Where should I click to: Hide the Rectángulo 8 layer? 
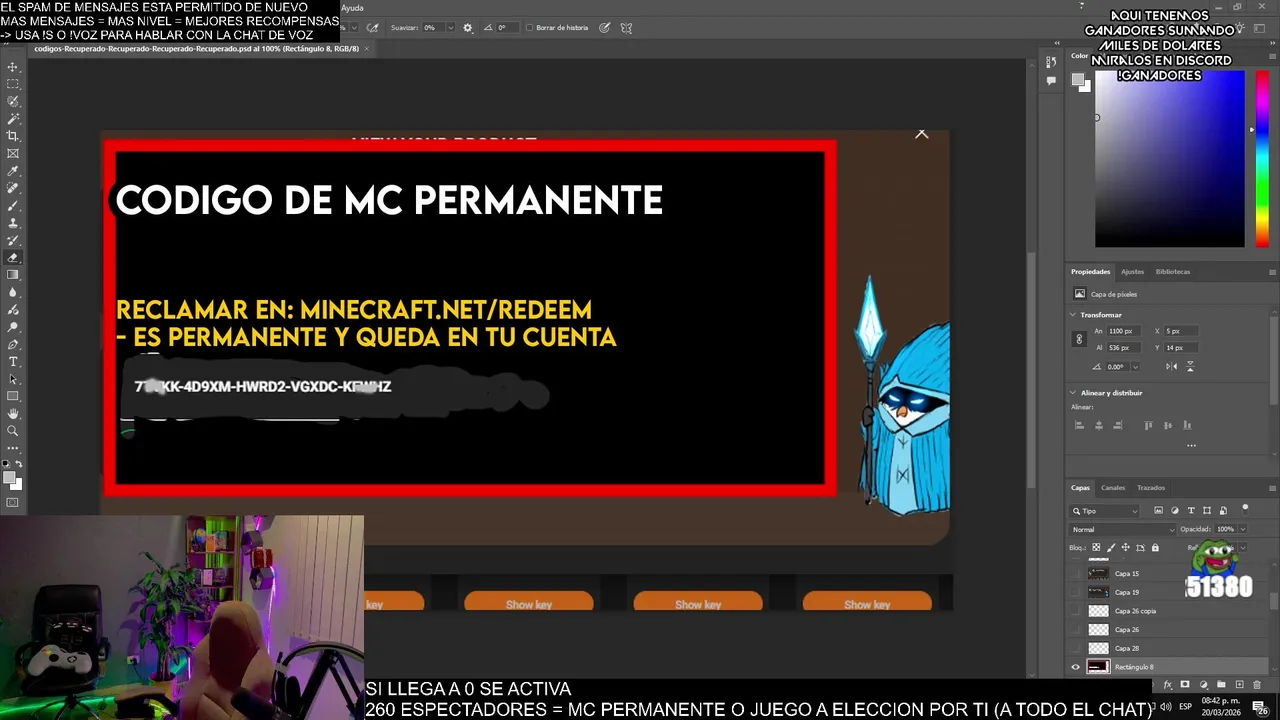point(1076,667)
